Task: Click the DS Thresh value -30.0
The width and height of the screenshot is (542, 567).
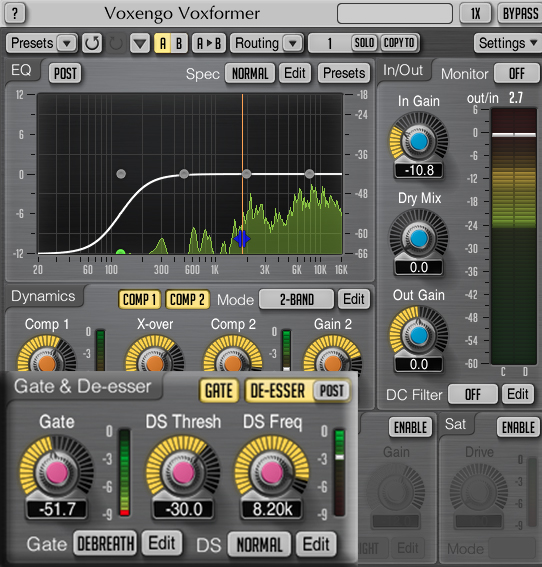Action: [183, 510]
